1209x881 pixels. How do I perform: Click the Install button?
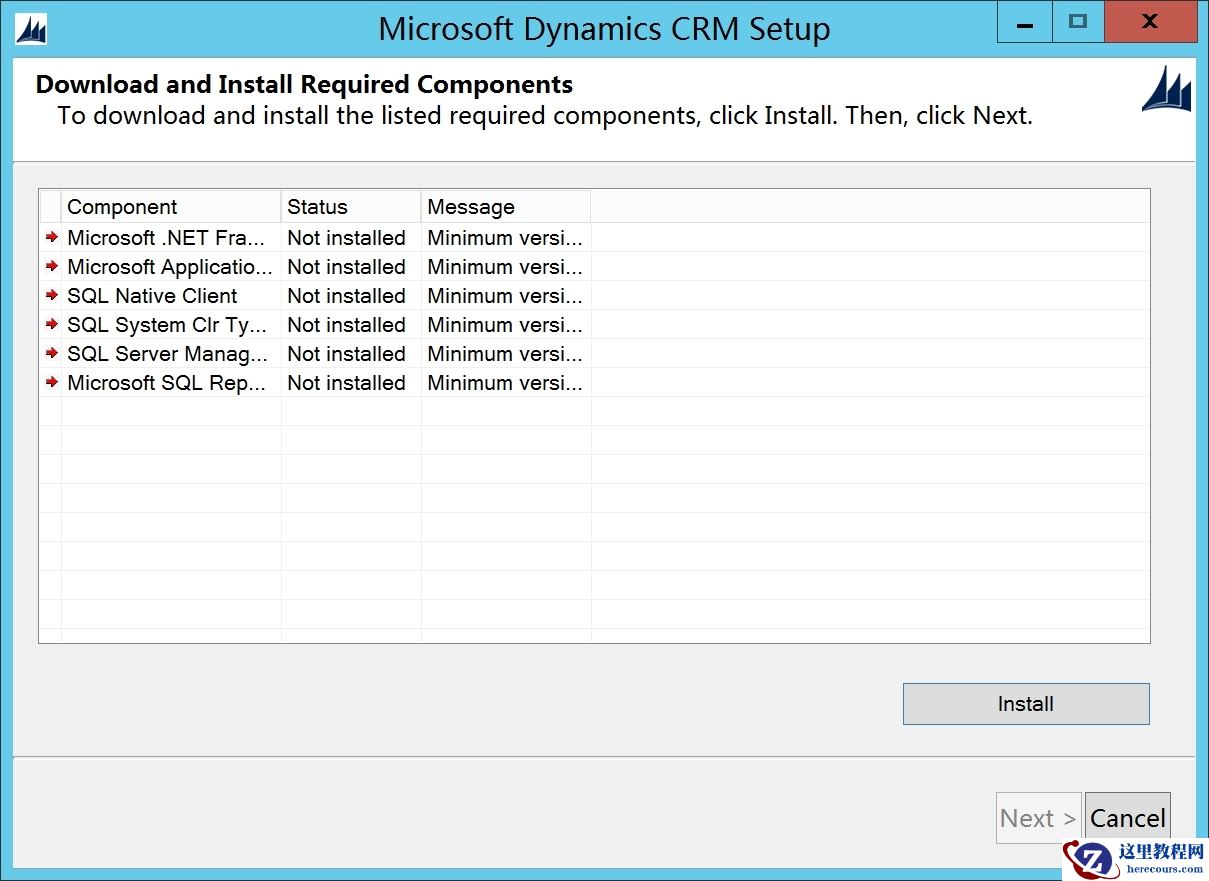click(x=1025, y=703)
